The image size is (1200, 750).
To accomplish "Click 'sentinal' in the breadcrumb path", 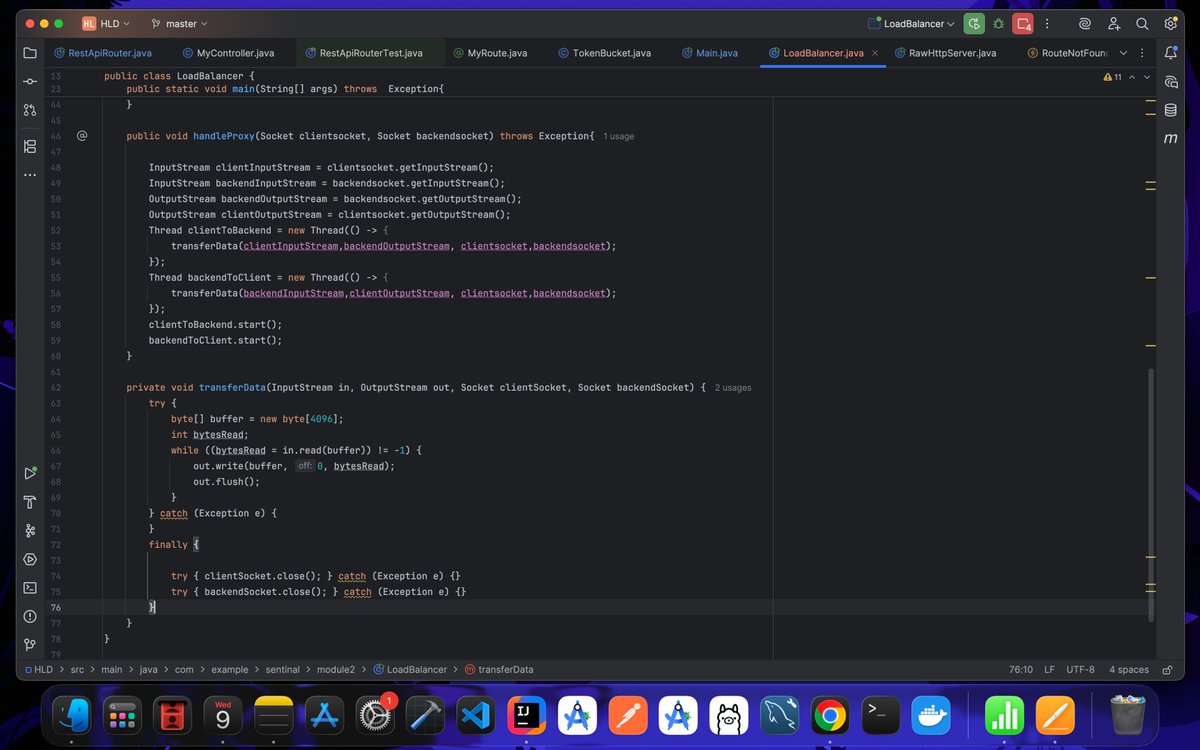I will [283, 669].
